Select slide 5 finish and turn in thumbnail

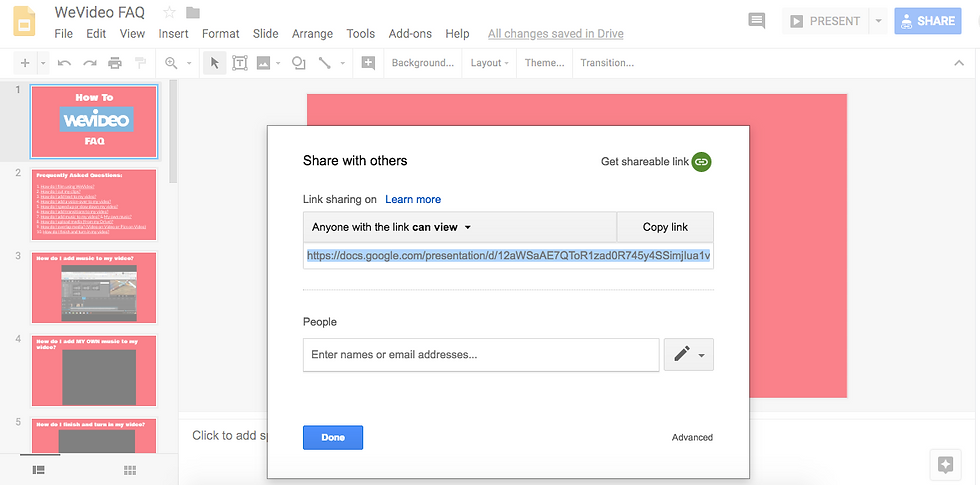pos(94,436)
